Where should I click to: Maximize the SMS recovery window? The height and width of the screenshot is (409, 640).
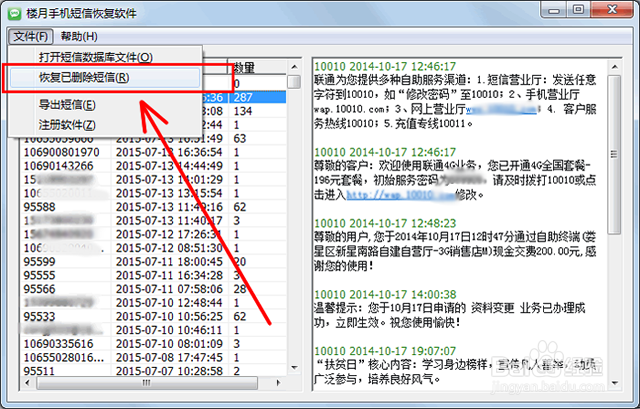tap(578, 9)
